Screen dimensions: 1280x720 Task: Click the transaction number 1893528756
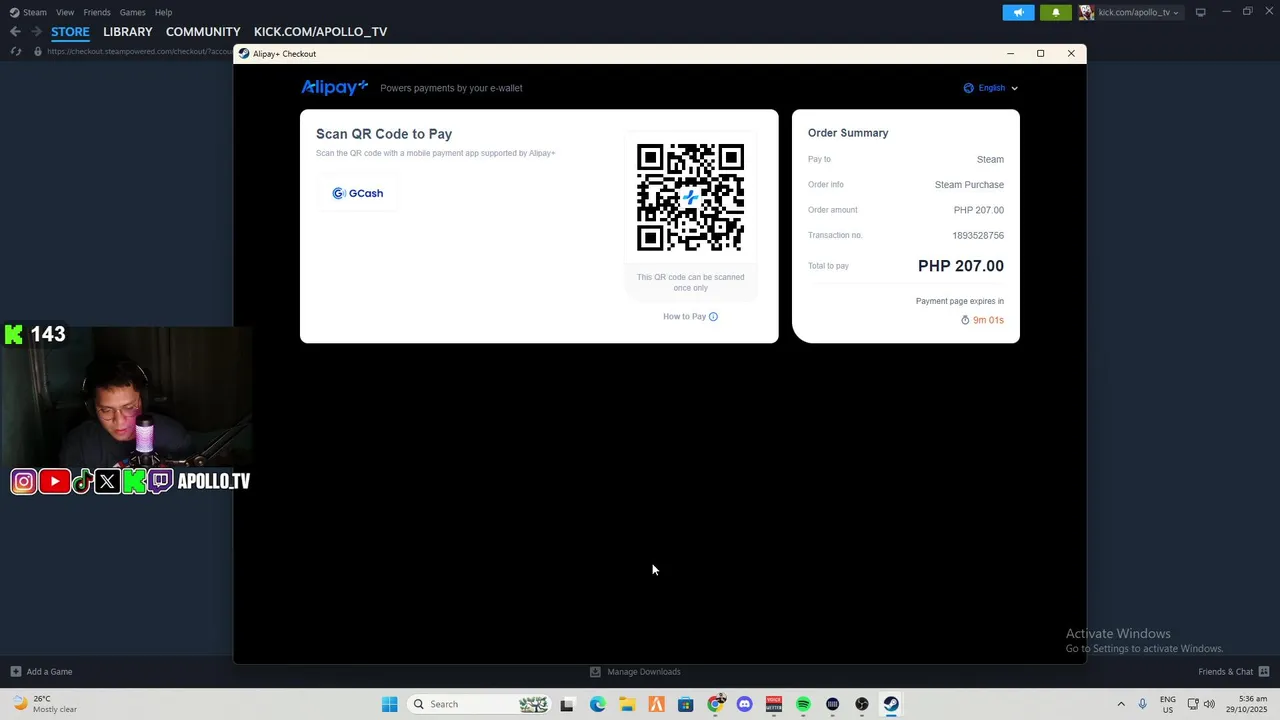(978, 236)
